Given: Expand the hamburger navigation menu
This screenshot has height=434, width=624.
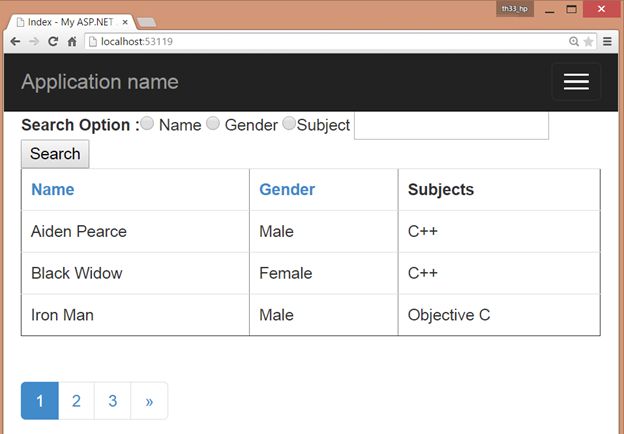Looking at the screenshot, I should pos(576,82).
